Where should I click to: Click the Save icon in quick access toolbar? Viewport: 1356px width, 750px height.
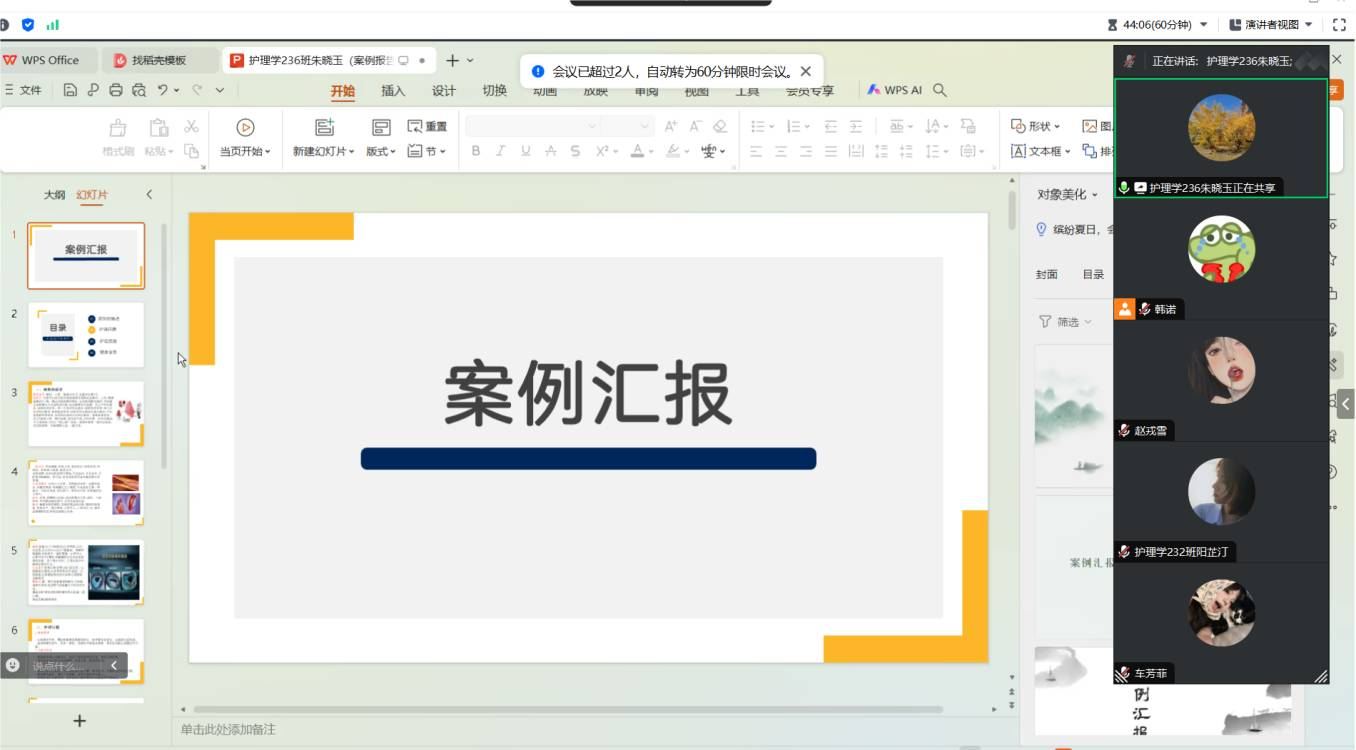click(70, 90)
